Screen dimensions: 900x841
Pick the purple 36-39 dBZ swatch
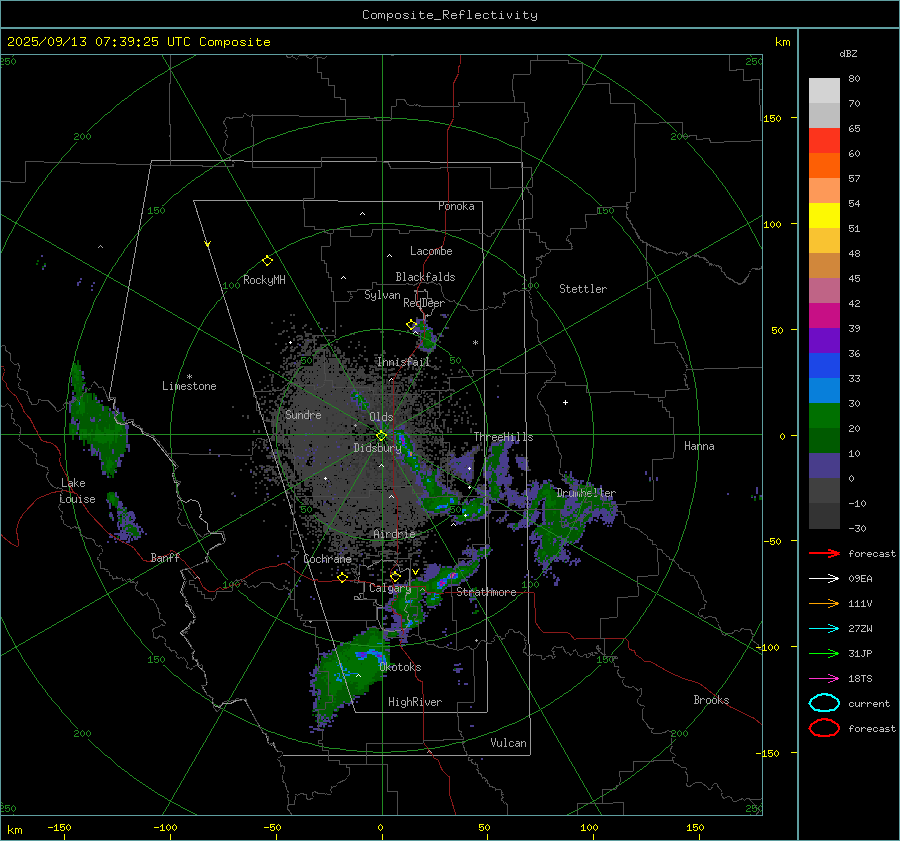(x=824, y=341)
